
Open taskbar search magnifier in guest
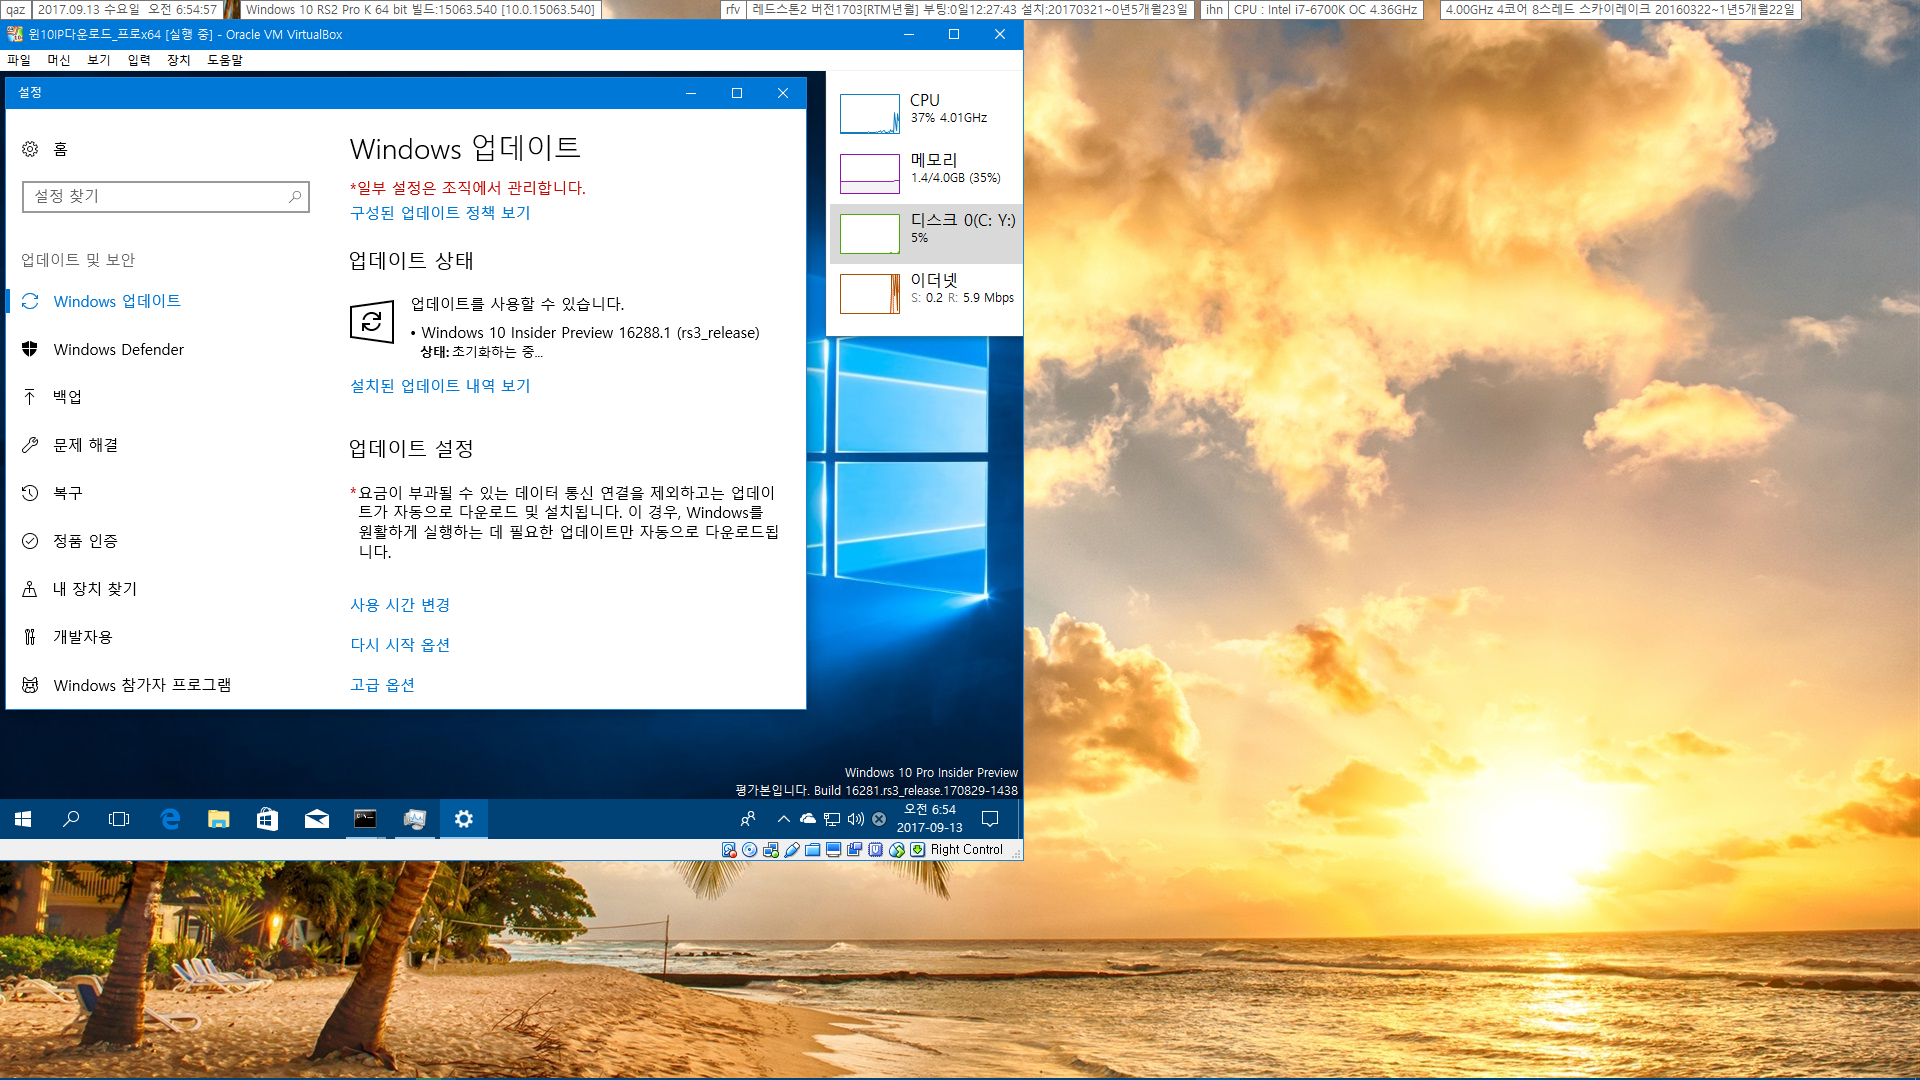coord(71,819)
